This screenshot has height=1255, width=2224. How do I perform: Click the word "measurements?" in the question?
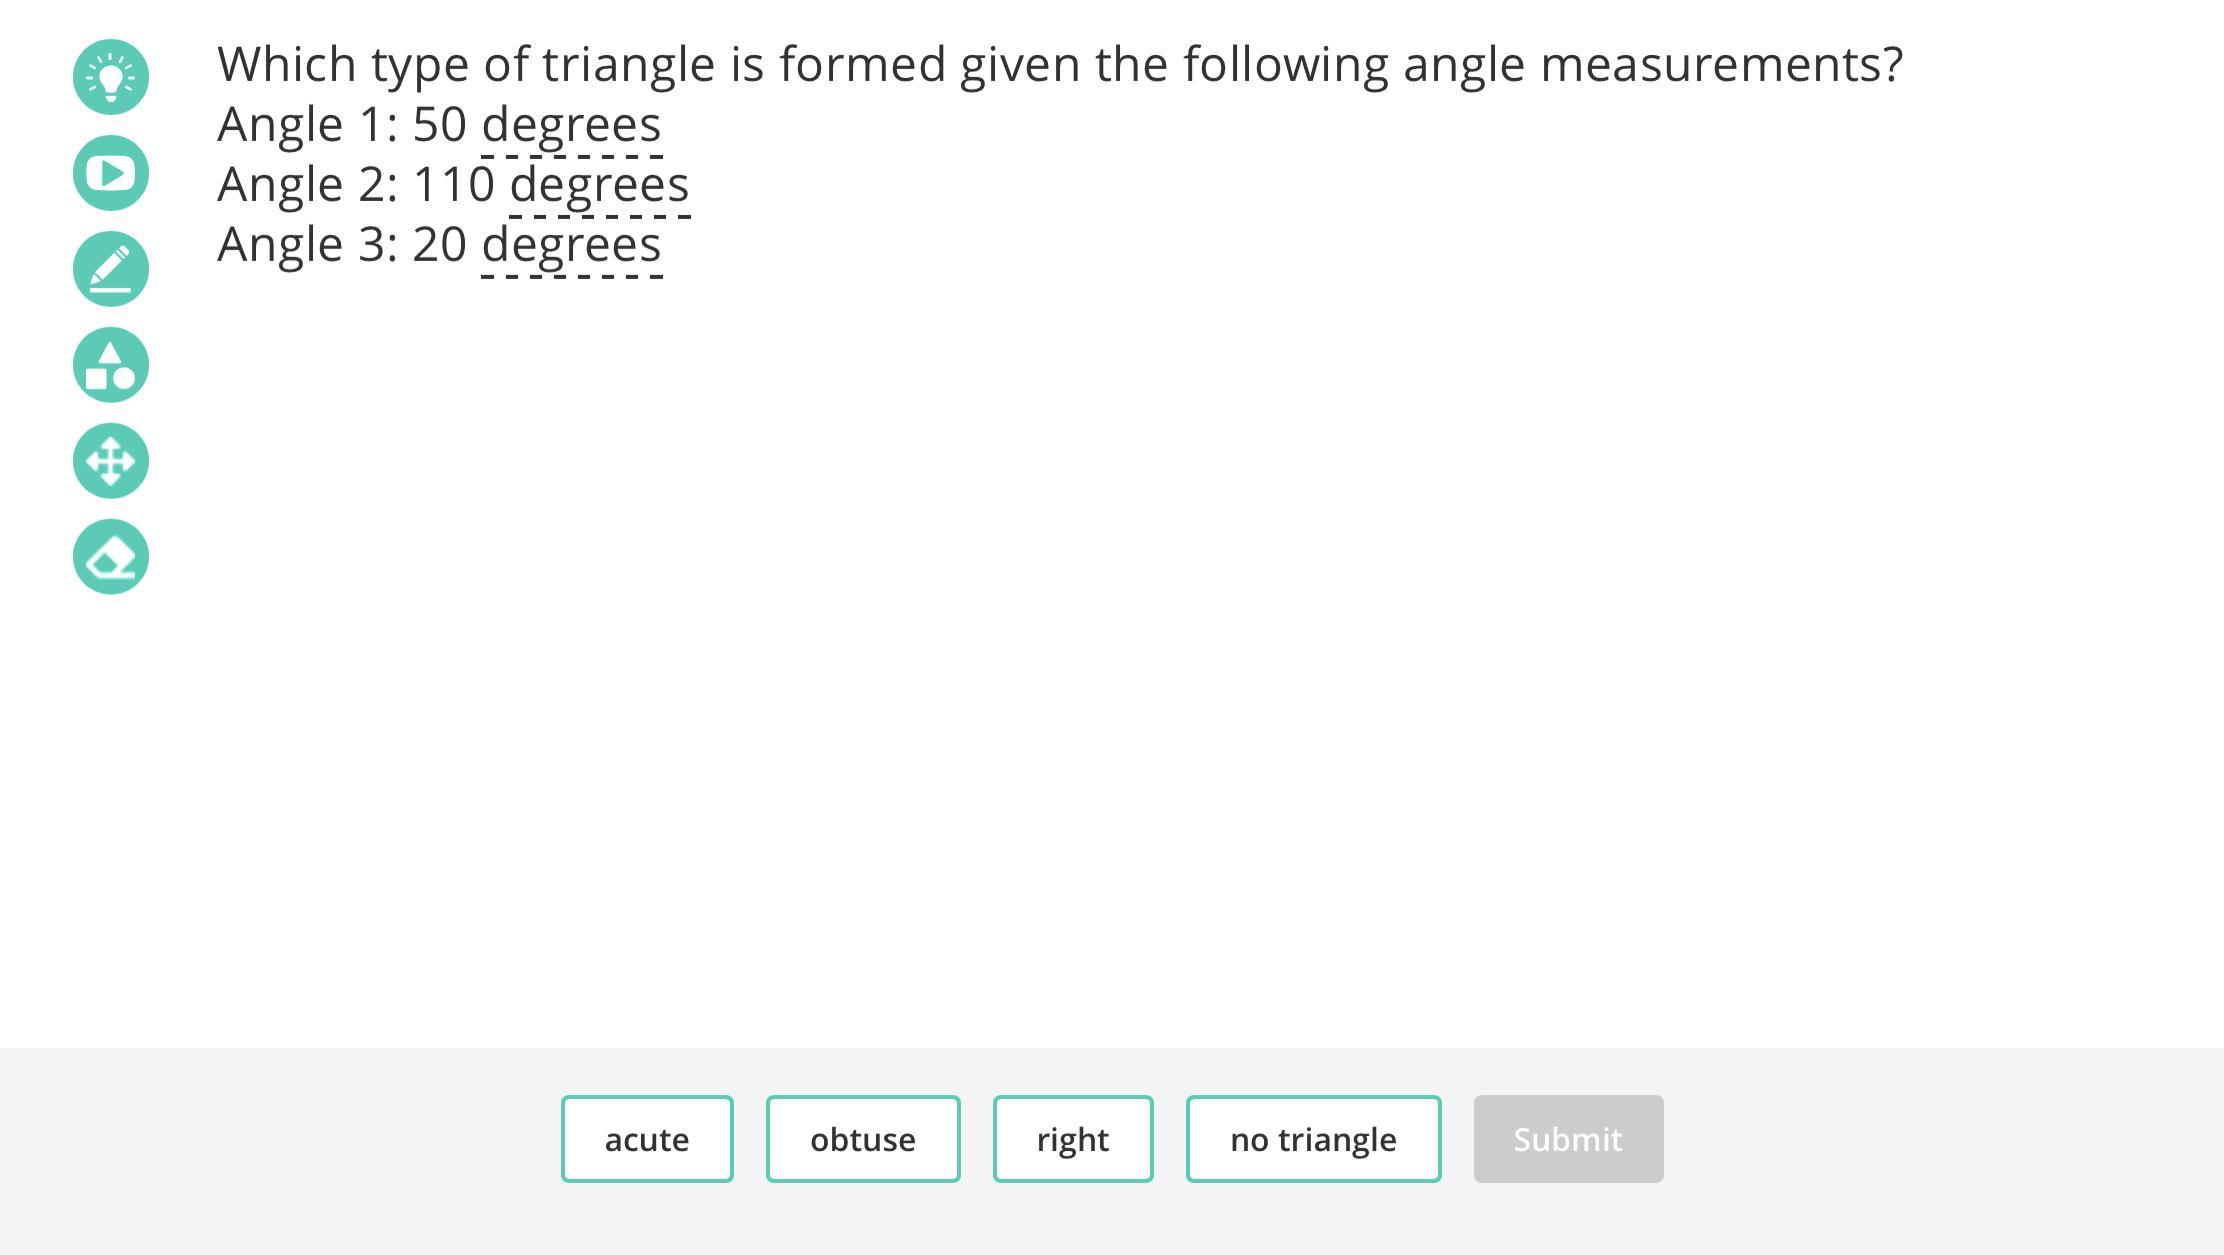click(1721, 65)
